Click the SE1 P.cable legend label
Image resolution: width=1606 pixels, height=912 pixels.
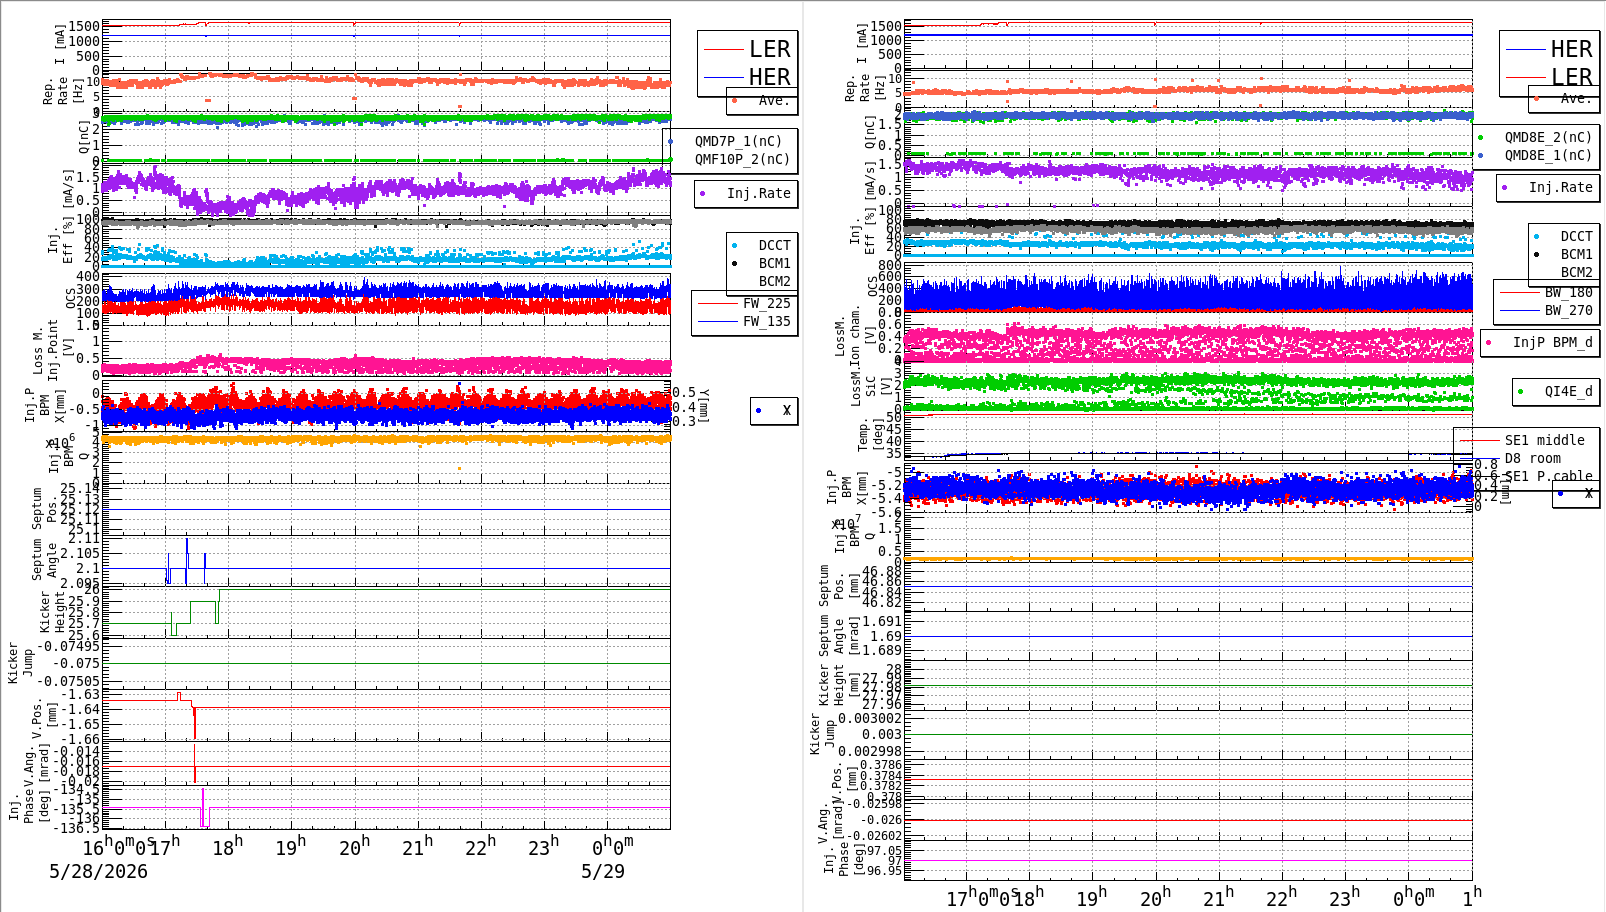point(1548,476)
